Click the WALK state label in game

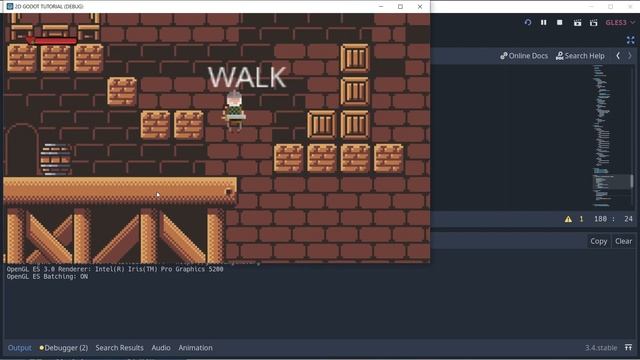(x=247, y=77)
